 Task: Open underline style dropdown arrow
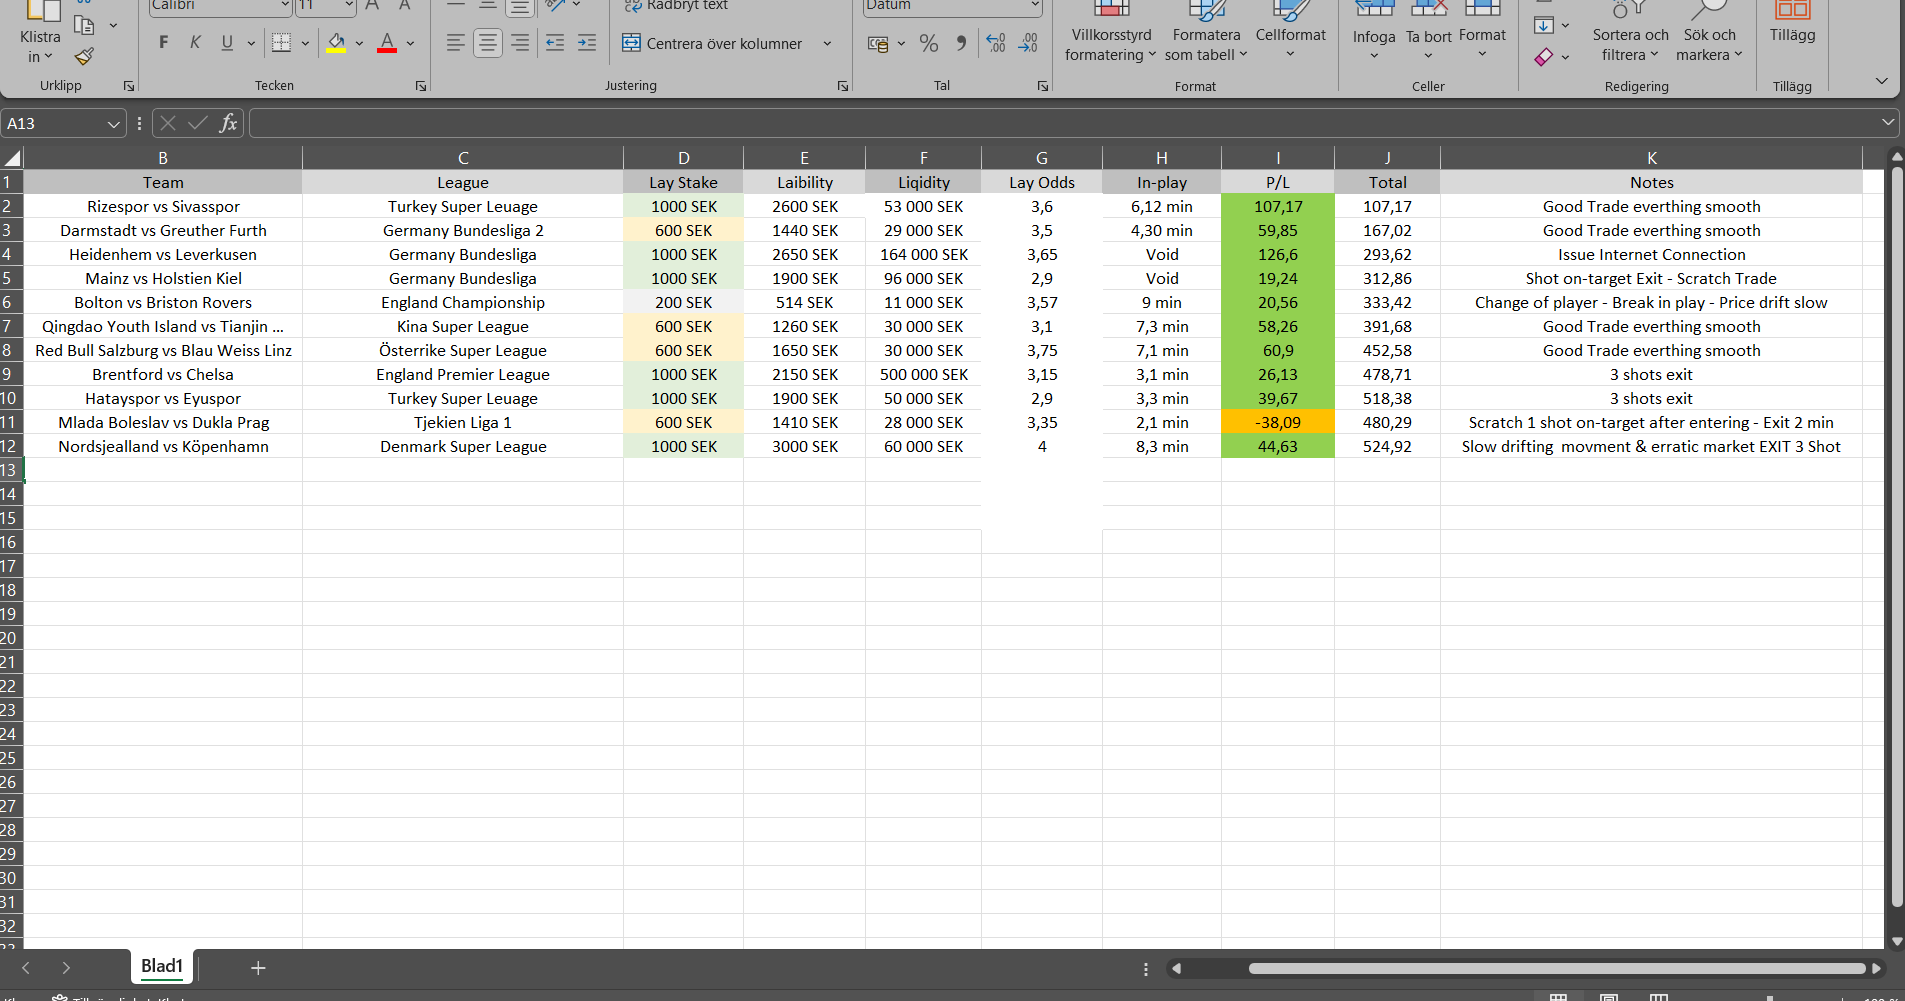[x=251, y=43]
